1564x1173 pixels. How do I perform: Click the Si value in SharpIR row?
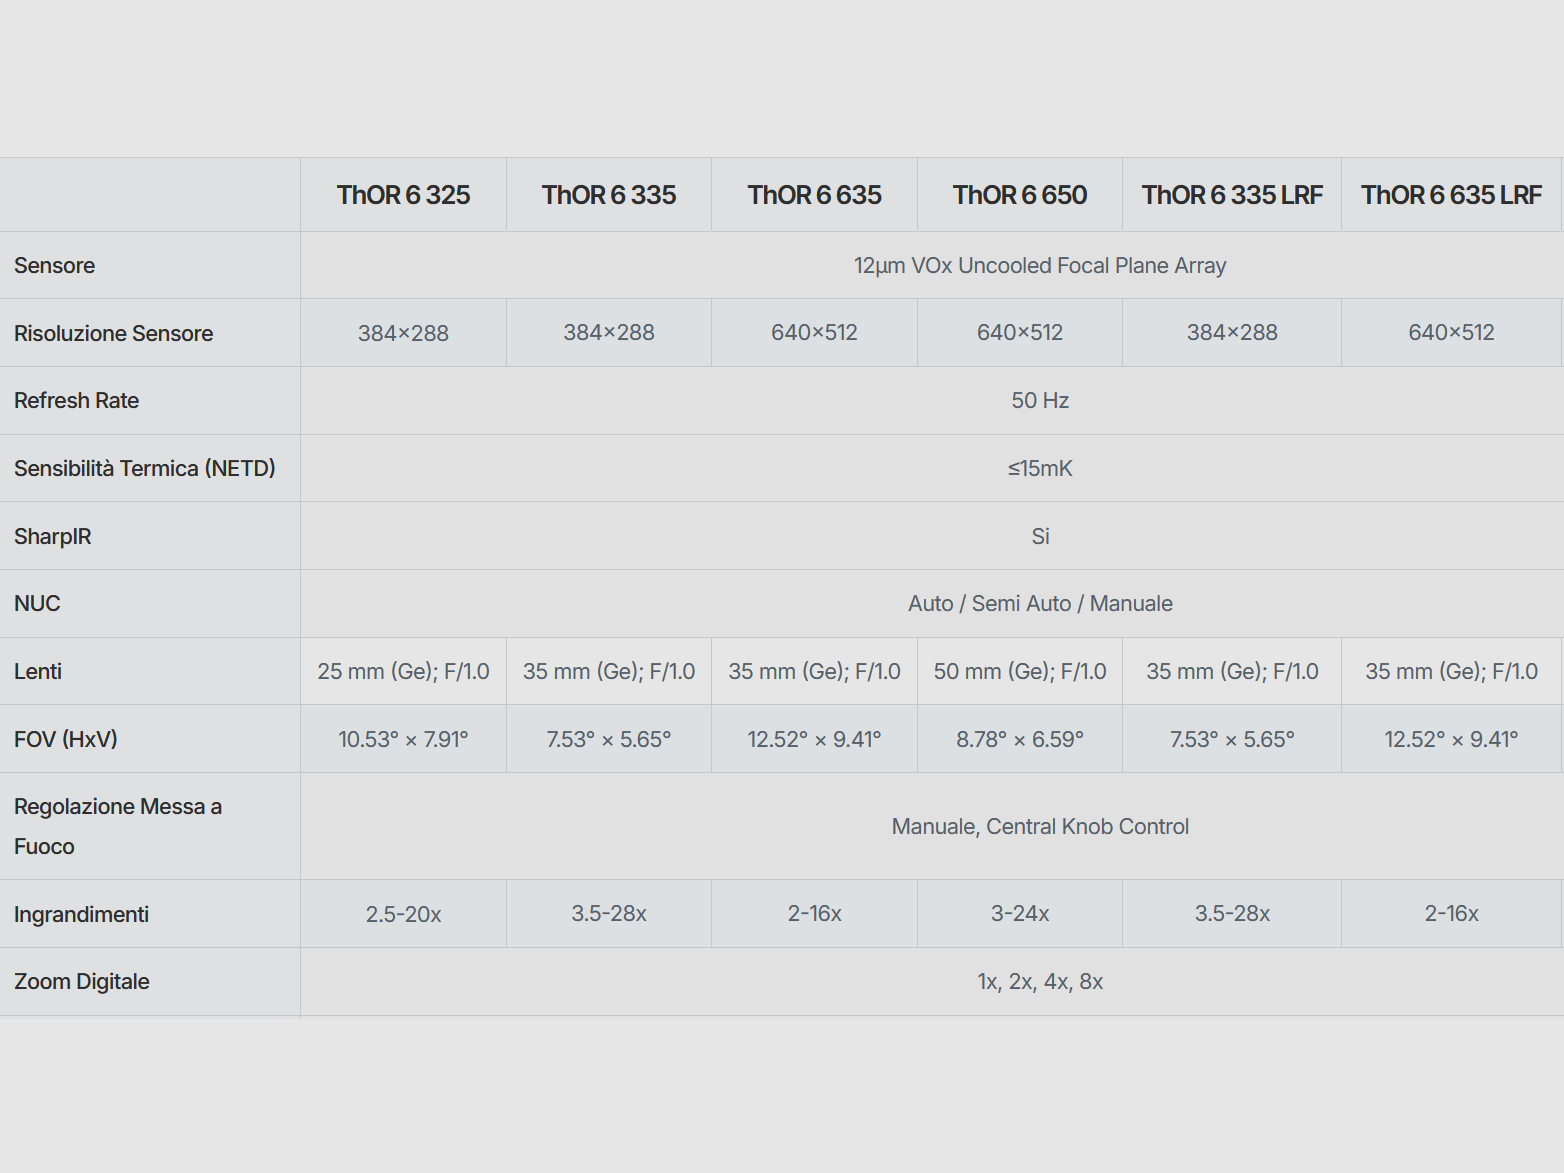click(1040, 537)
